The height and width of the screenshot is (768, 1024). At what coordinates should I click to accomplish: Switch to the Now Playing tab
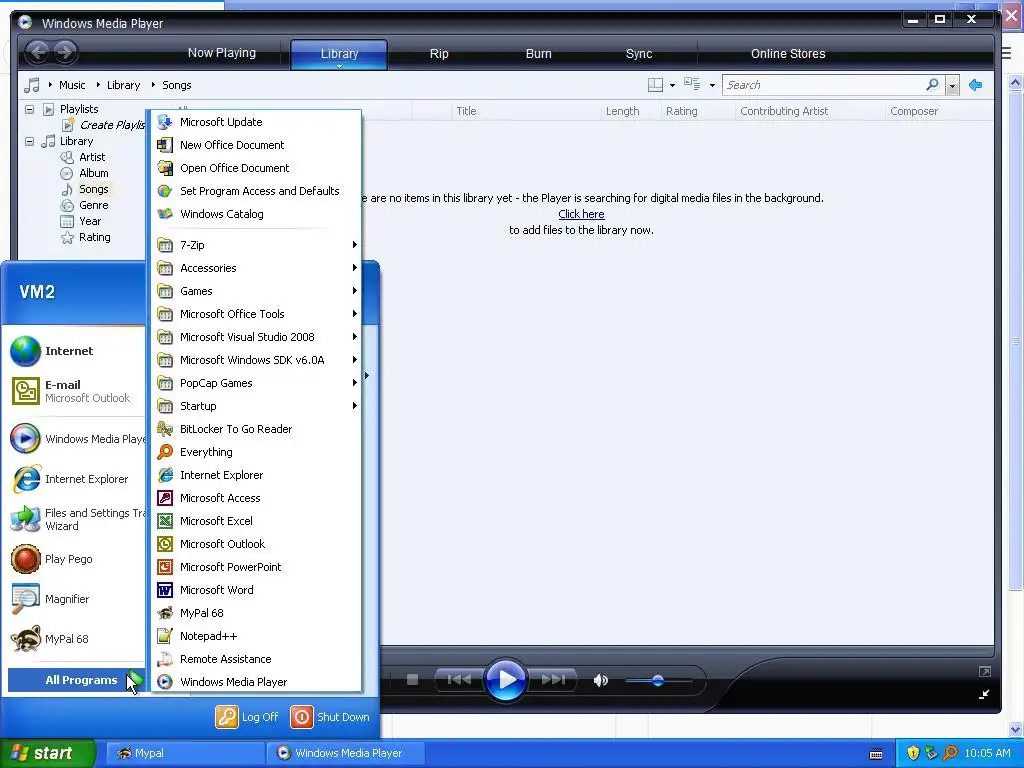pos(221,53)
